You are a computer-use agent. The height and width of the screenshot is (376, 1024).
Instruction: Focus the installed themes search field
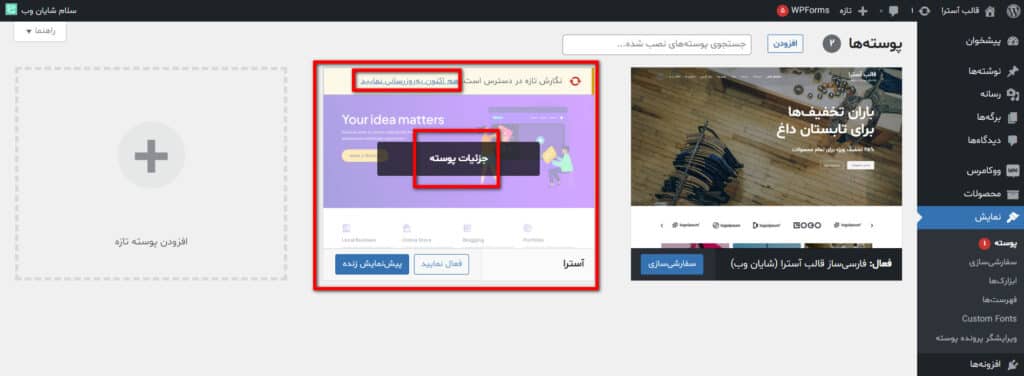pos(657,44)
